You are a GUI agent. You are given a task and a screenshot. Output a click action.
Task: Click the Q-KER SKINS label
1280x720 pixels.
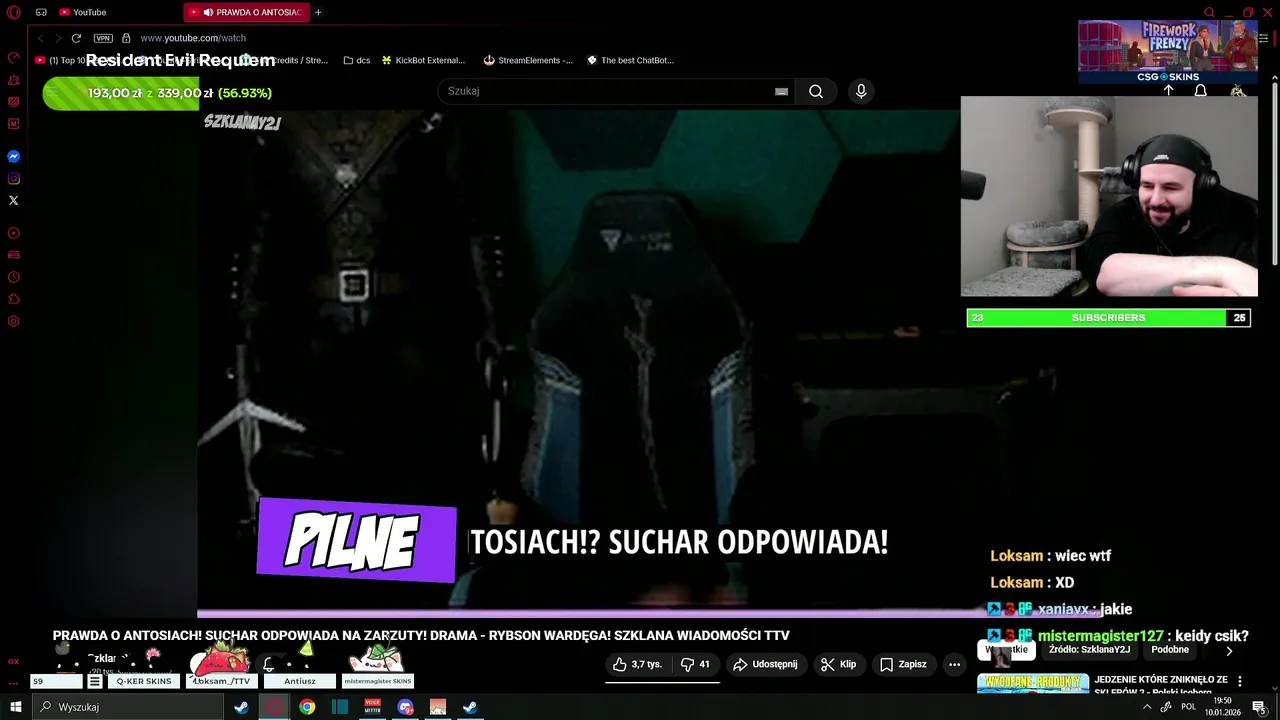(x=144, y=681)
